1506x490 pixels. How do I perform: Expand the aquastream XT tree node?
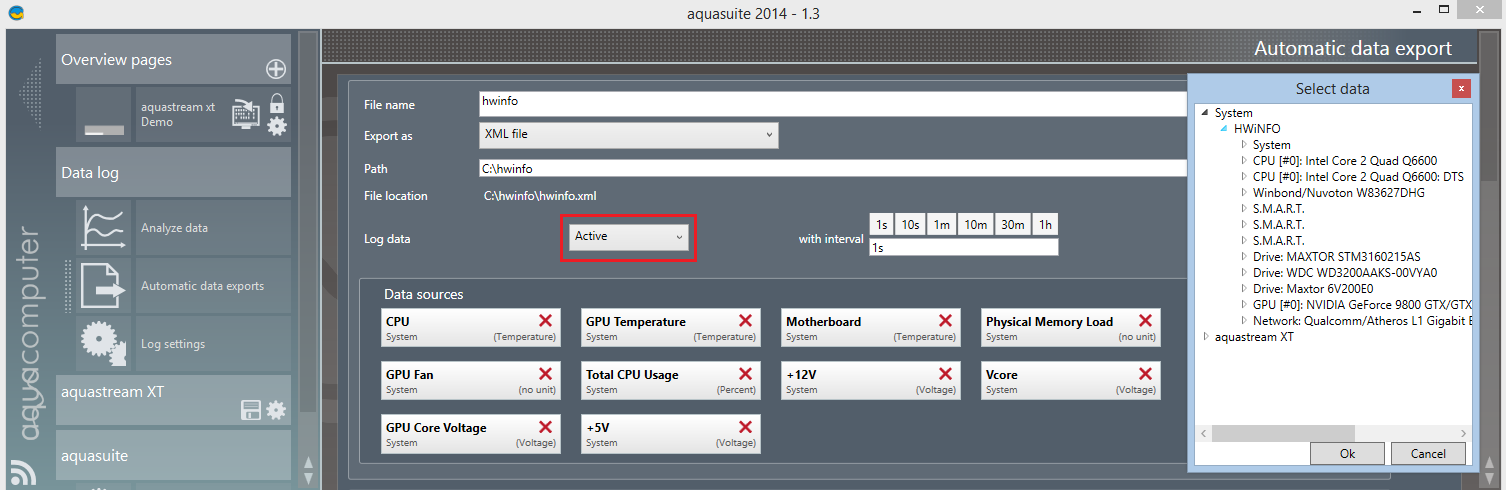pos(1206,337)
